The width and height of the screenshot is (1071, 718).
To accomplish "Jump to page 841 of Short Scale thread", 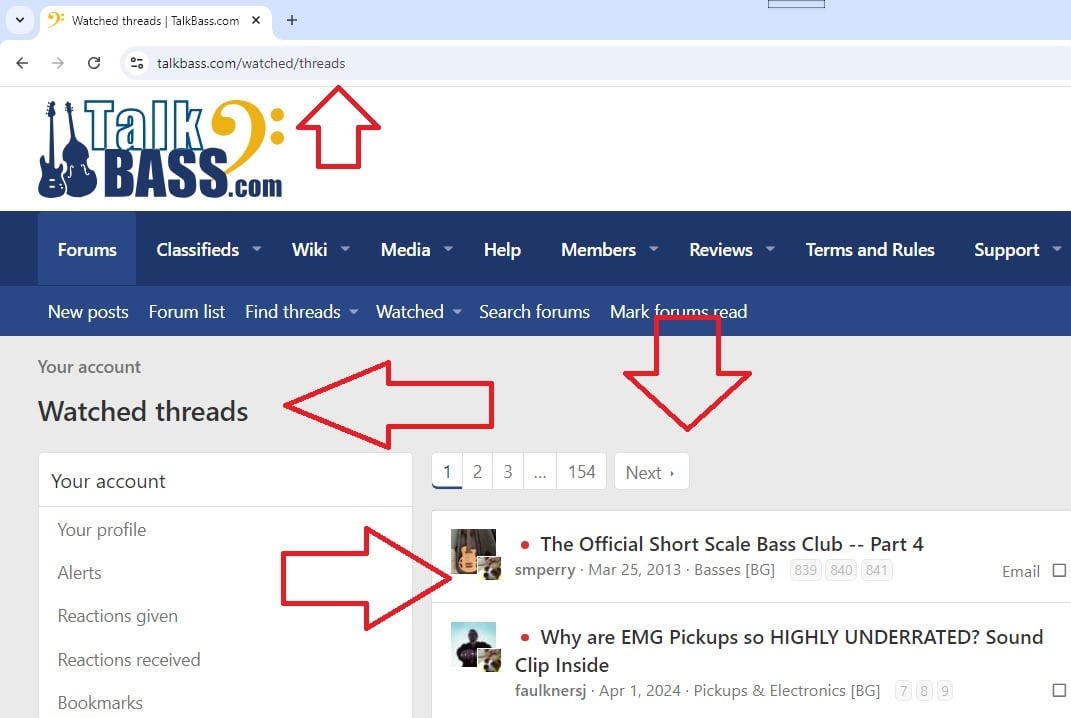I will [x=876, y=570].
